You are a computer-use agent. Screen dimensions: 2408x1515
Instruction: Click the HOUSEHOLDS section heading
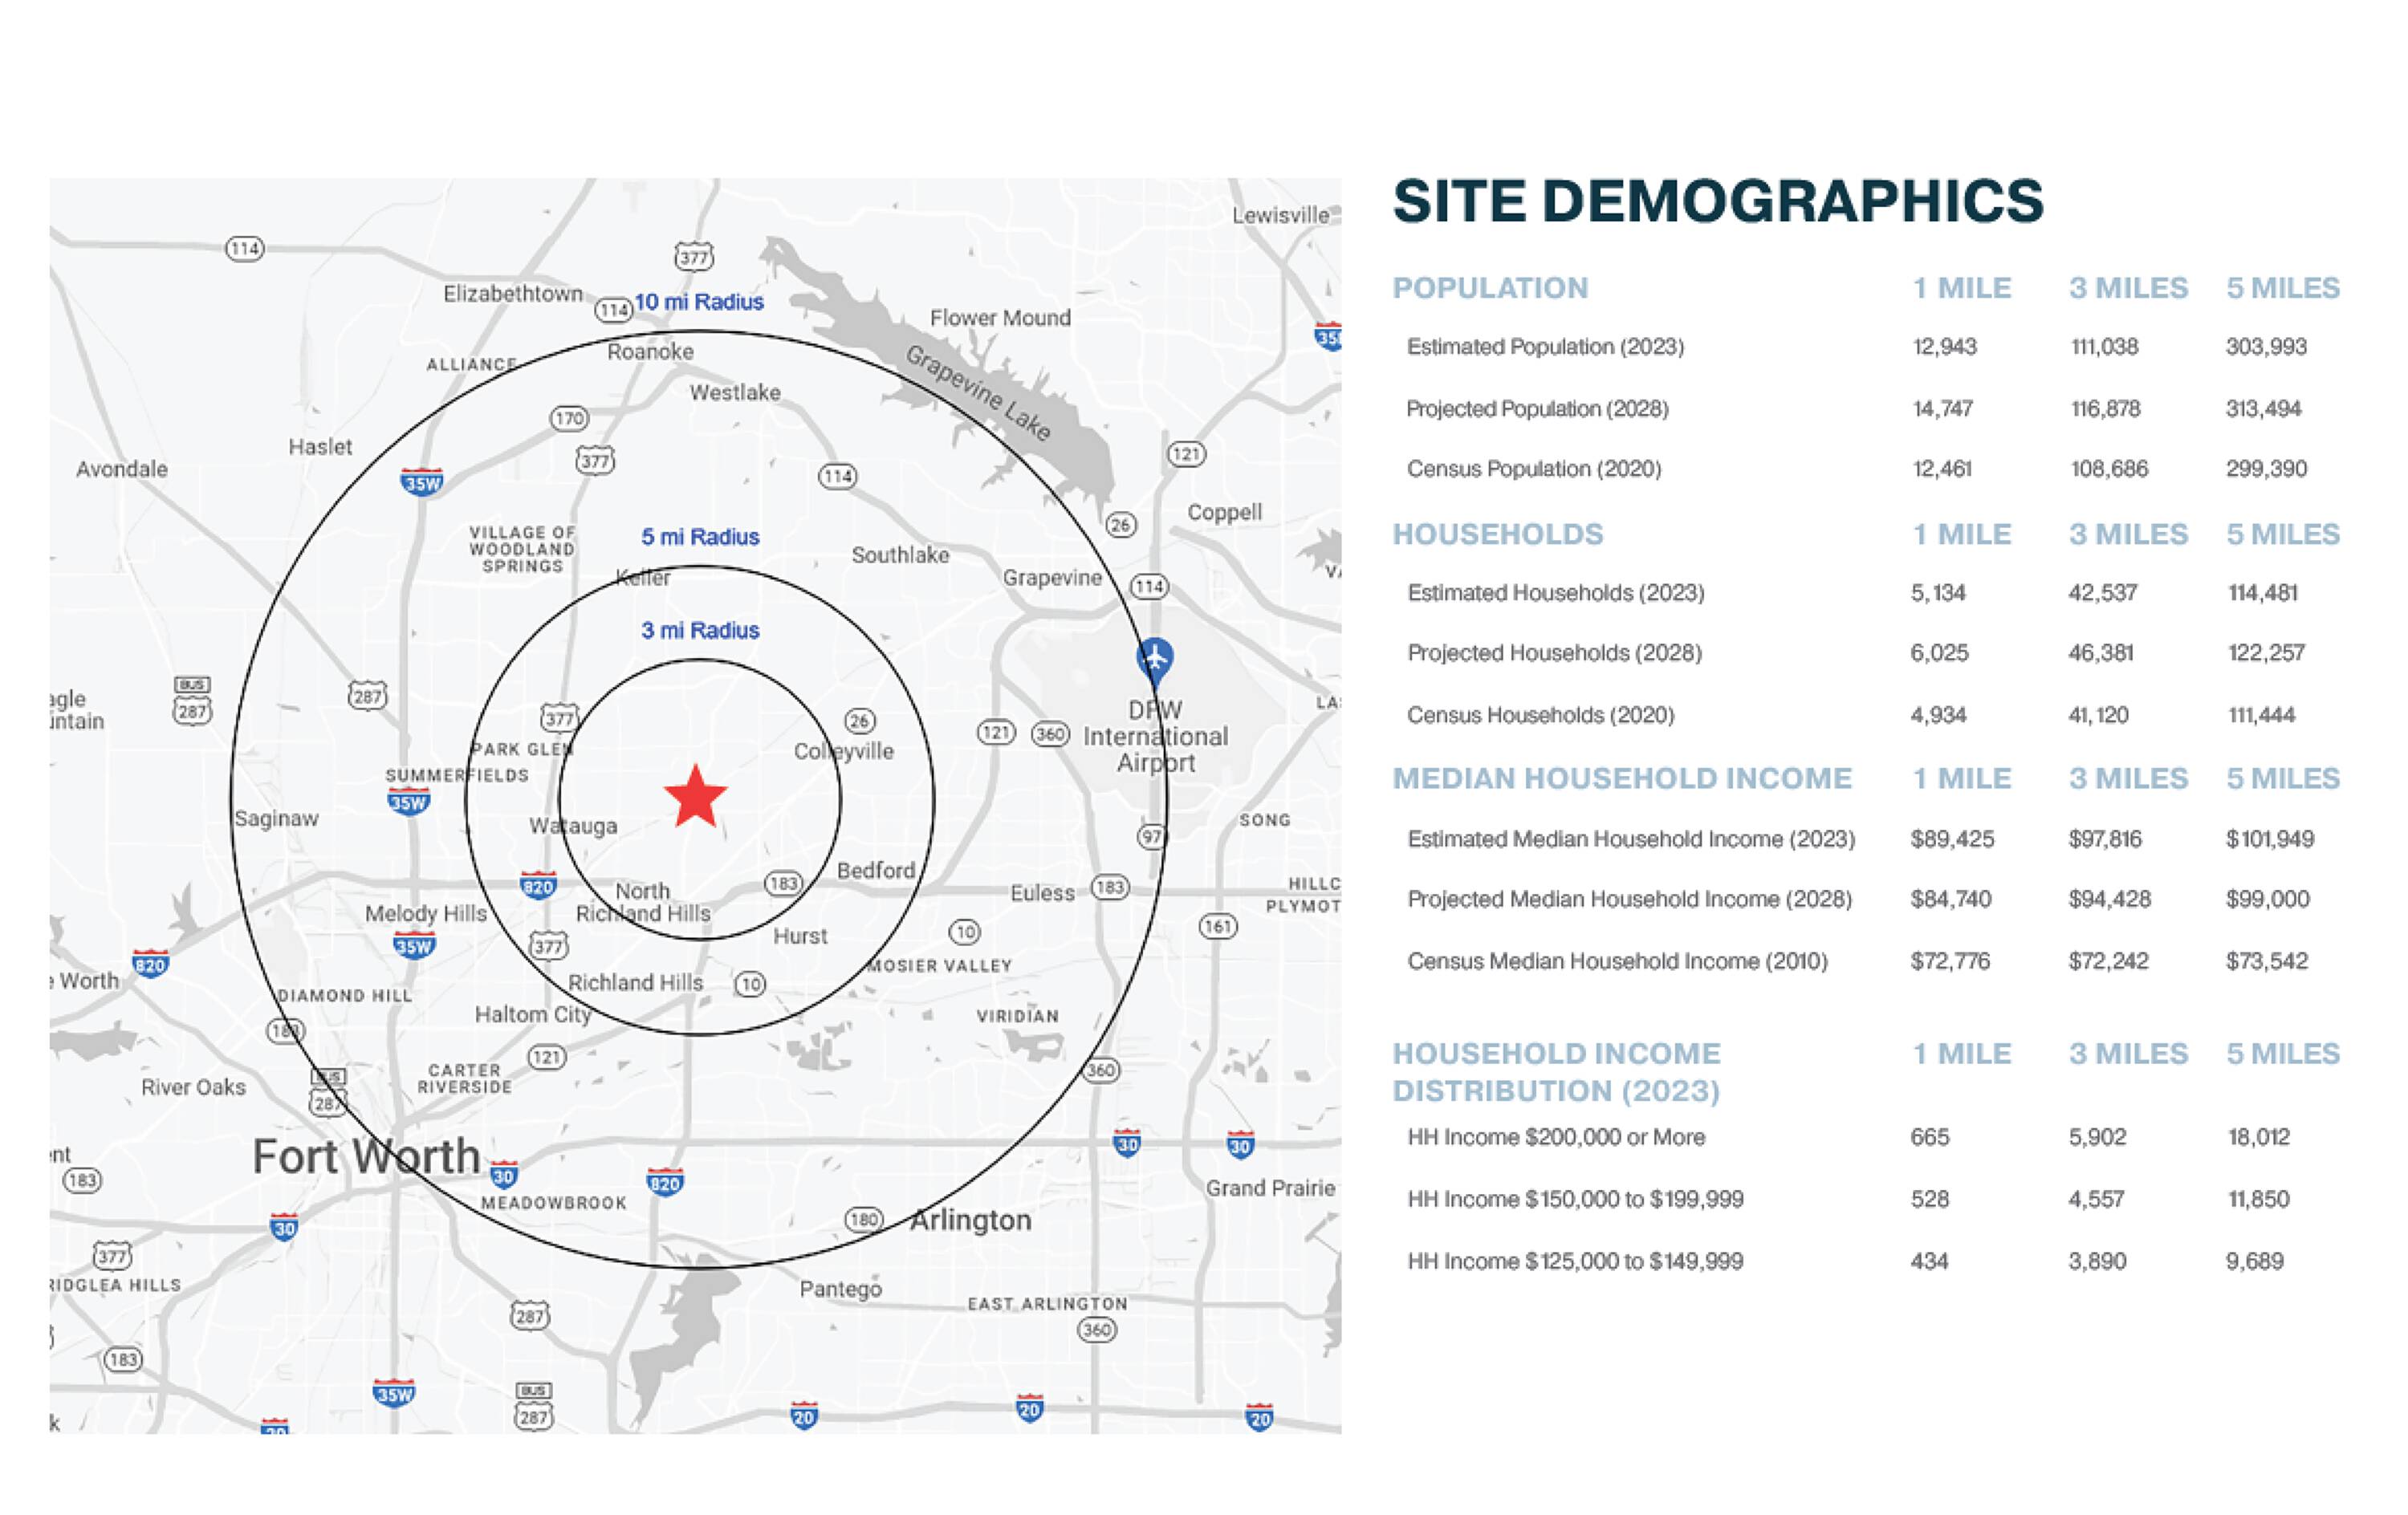coord(1497,534)
